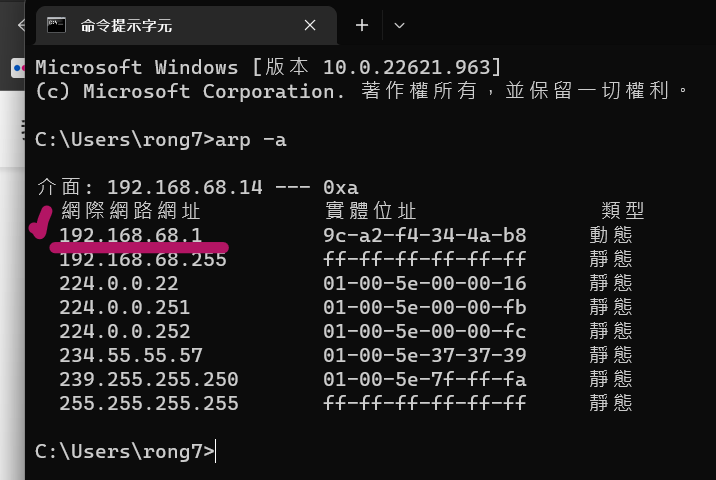Click the 255.255.255.255 address entry
This screenshot has width=716, height=480.
coord(149,403)
